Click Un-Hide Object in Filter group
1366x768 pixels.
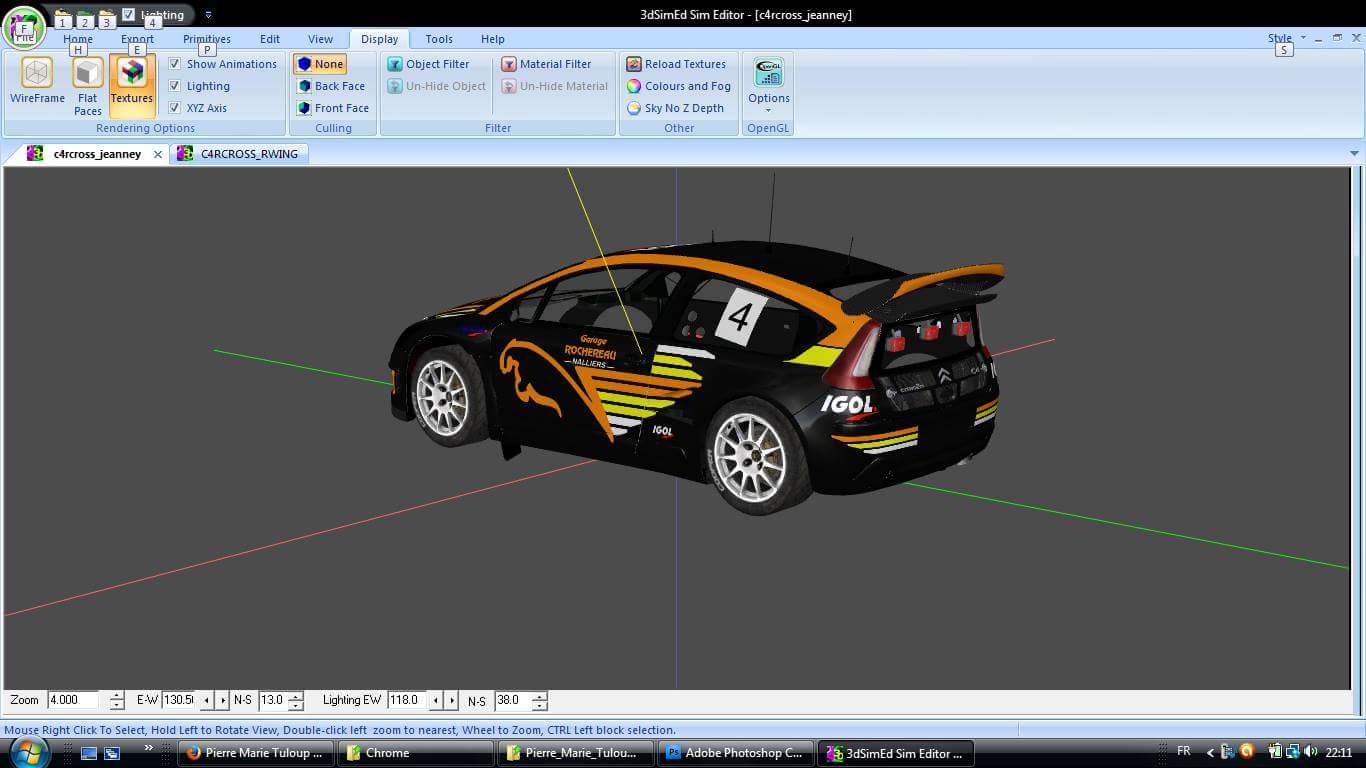tap(437, 86)
